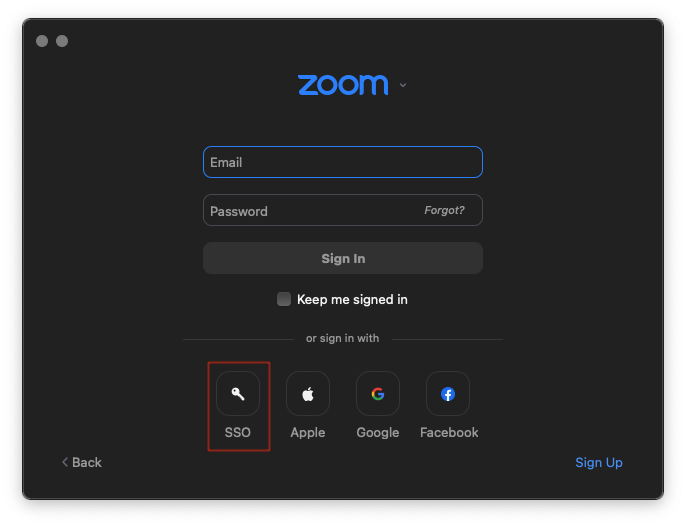Screen dimensions: 686x526
Task: Click the Back arrow chevron icon
Action: [x=65, y=462]
